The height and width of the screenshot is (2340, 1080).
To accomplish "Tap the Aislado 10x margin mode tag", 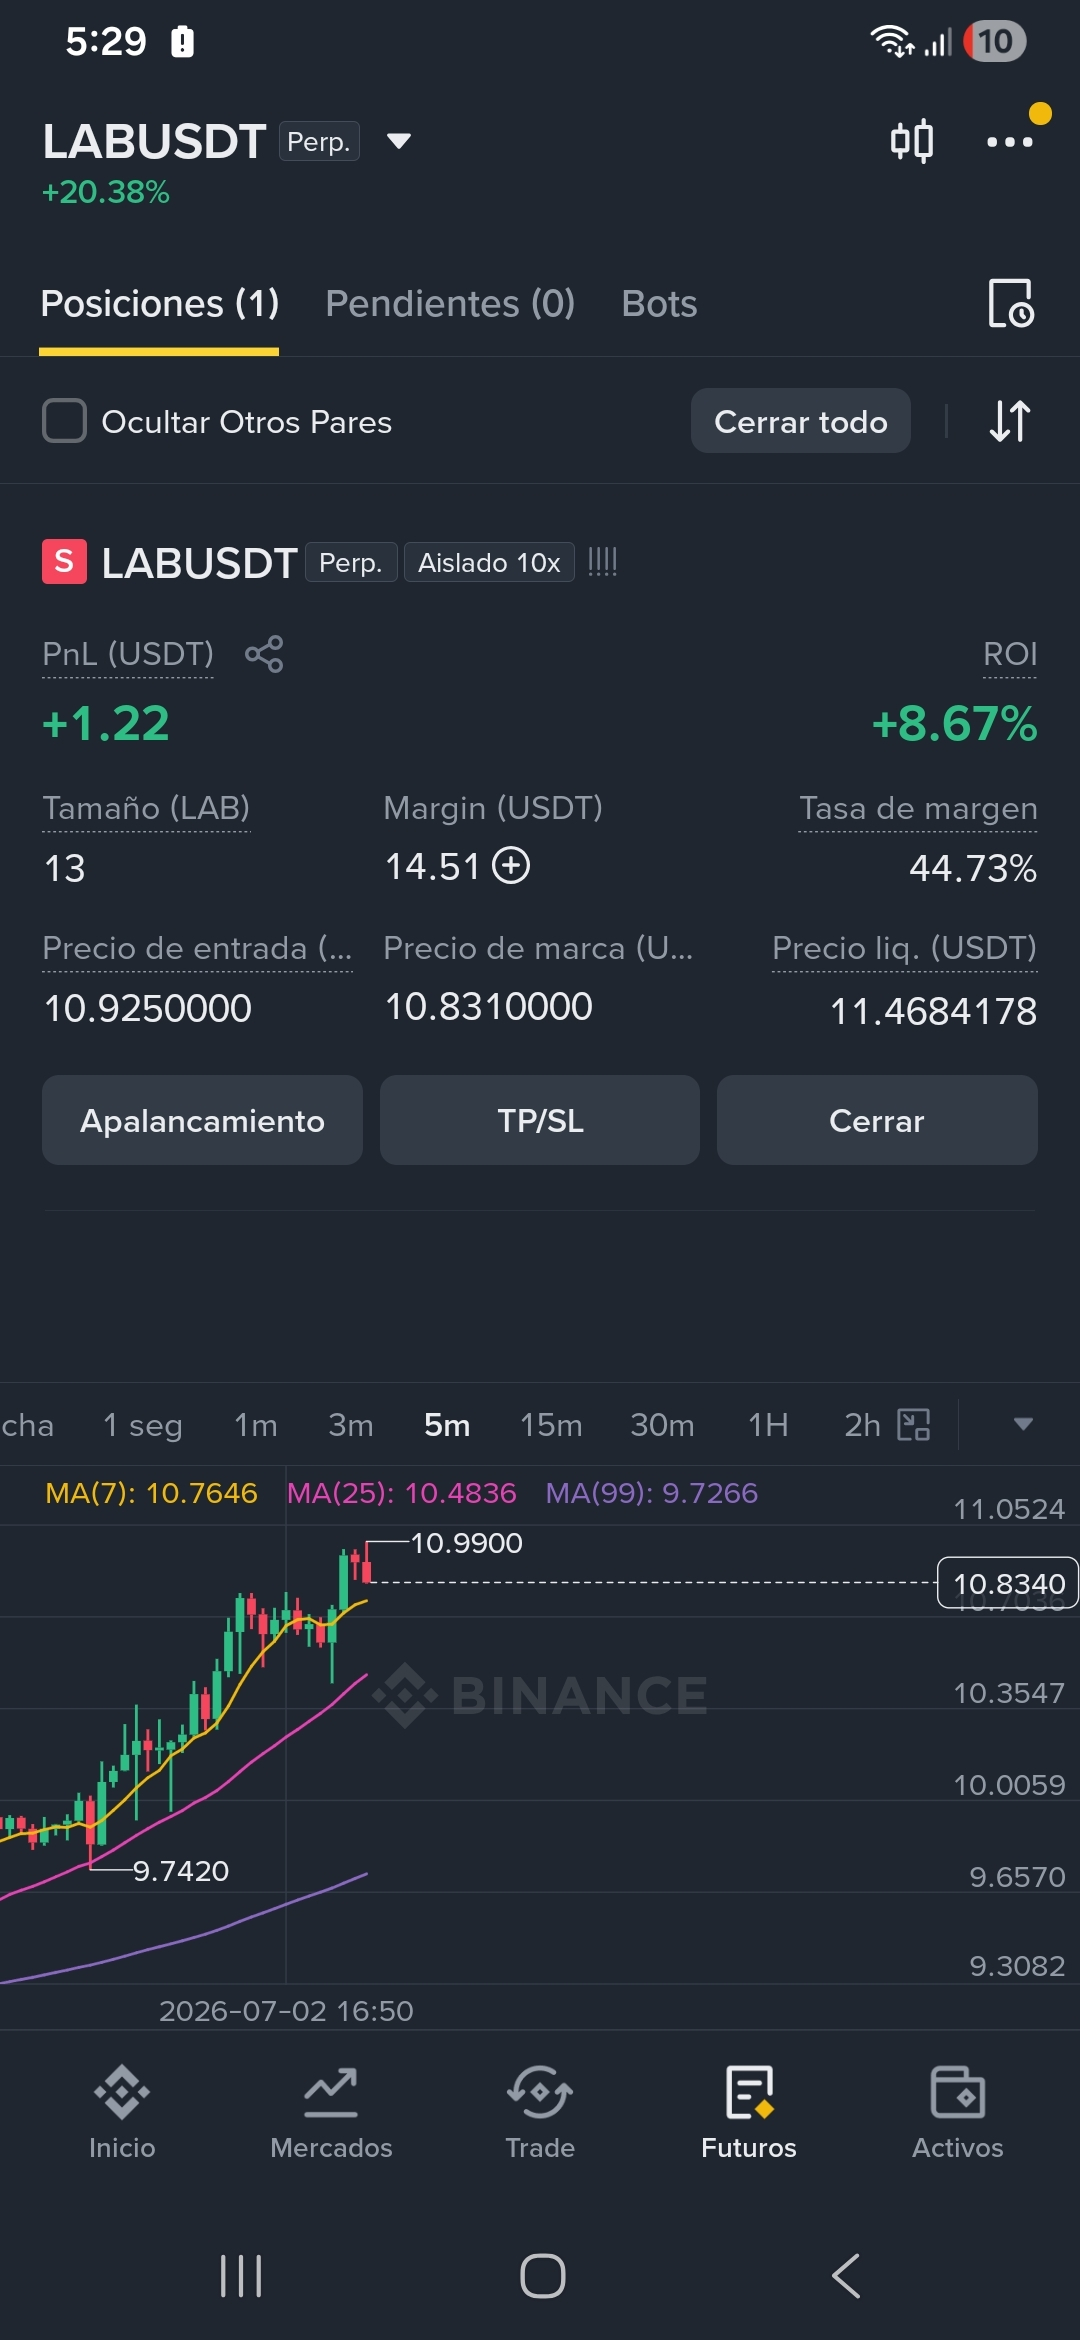I will pyautogui.click(x=489, y=562).
